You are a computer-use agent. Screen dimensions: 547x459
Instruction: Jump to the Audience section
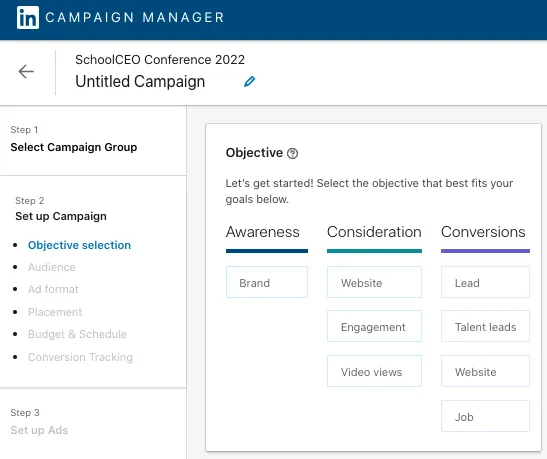52,267
